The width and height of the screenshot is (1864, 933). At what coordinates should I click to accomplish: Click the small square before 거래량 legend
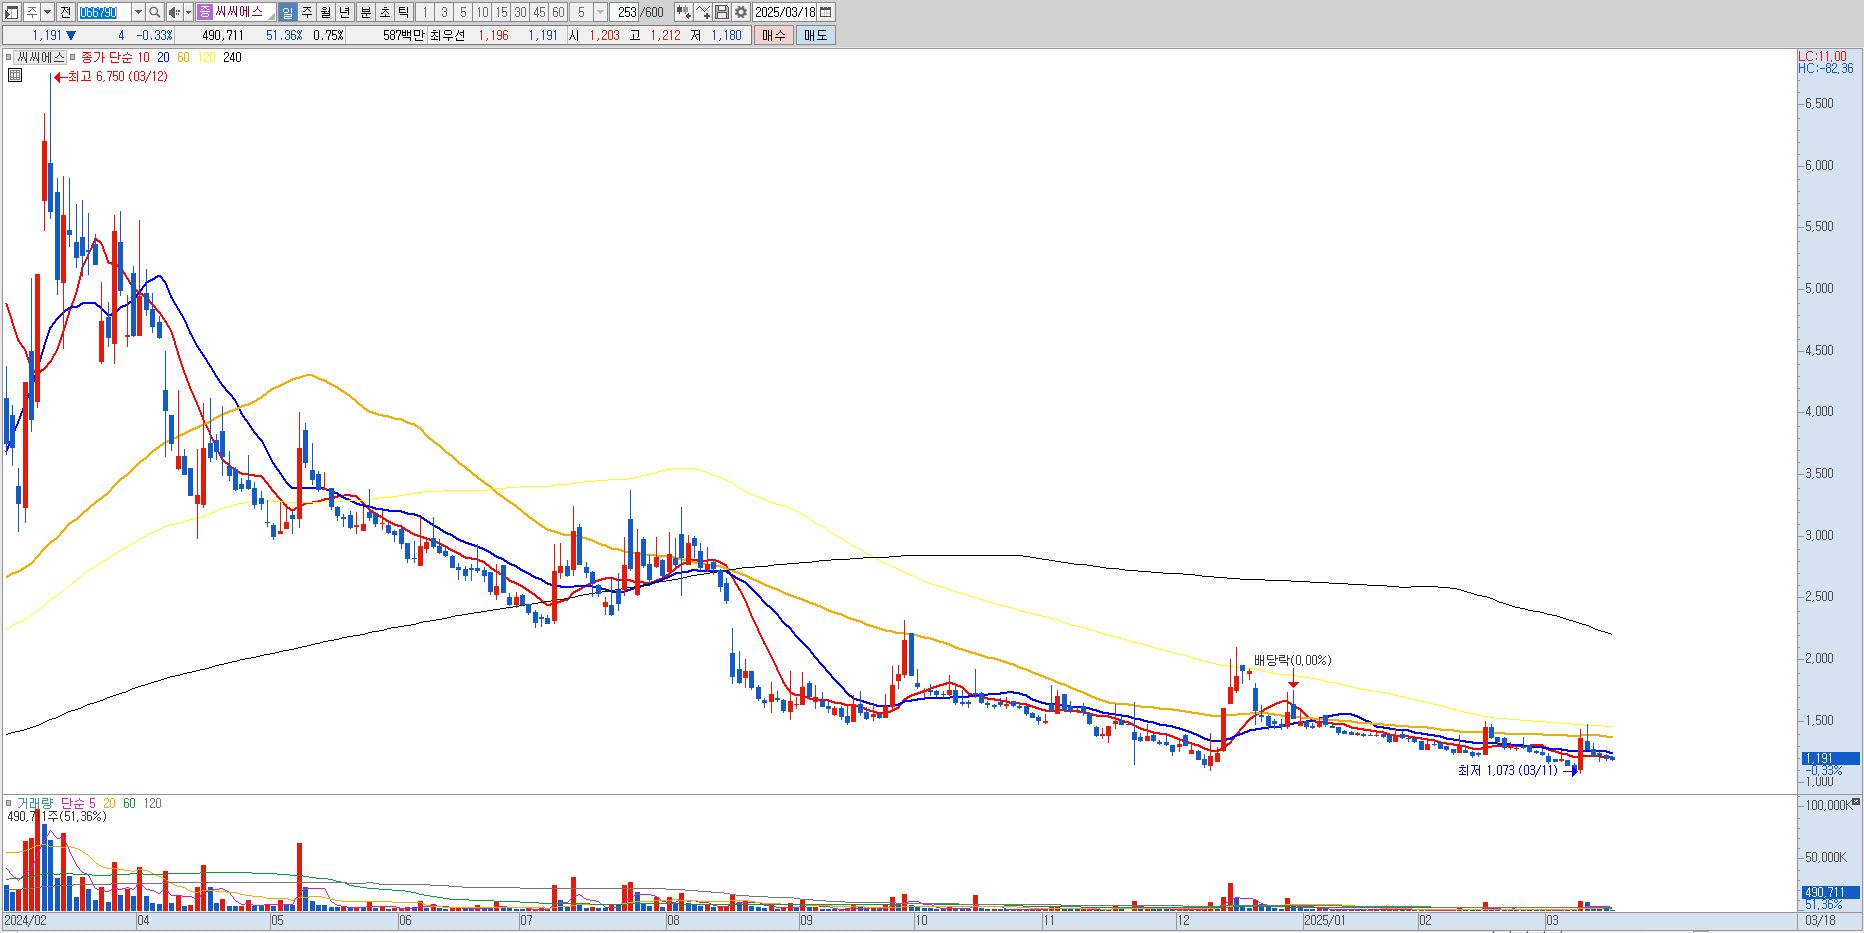tap(8, 803)
